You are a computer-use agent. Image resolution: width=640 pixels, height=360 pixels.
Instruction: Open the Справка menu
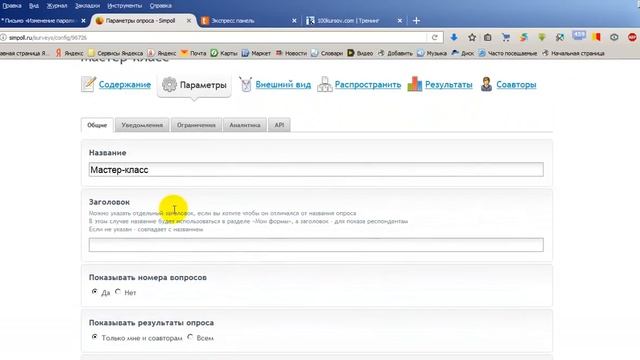160,6
